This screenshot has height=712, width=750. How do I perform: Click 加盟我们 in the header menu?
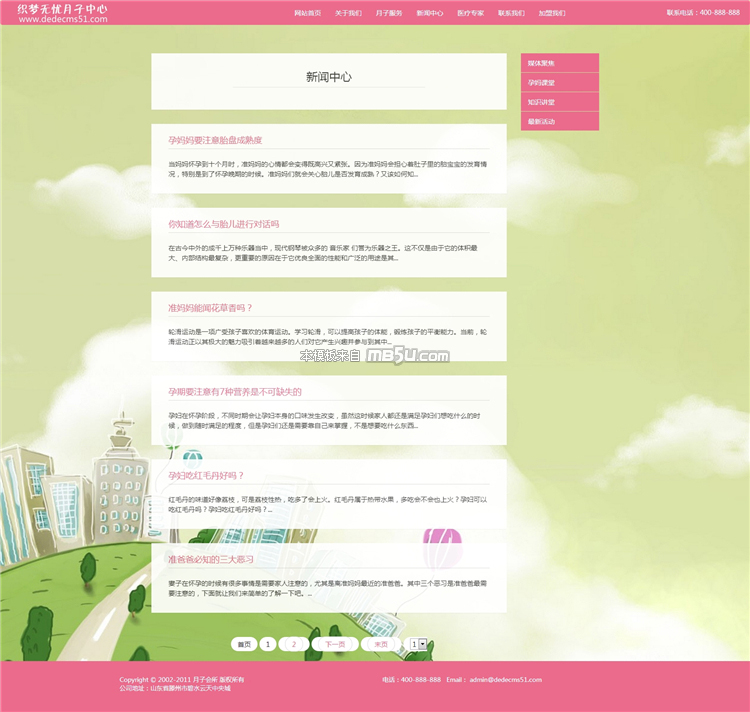tap(551, 13)
